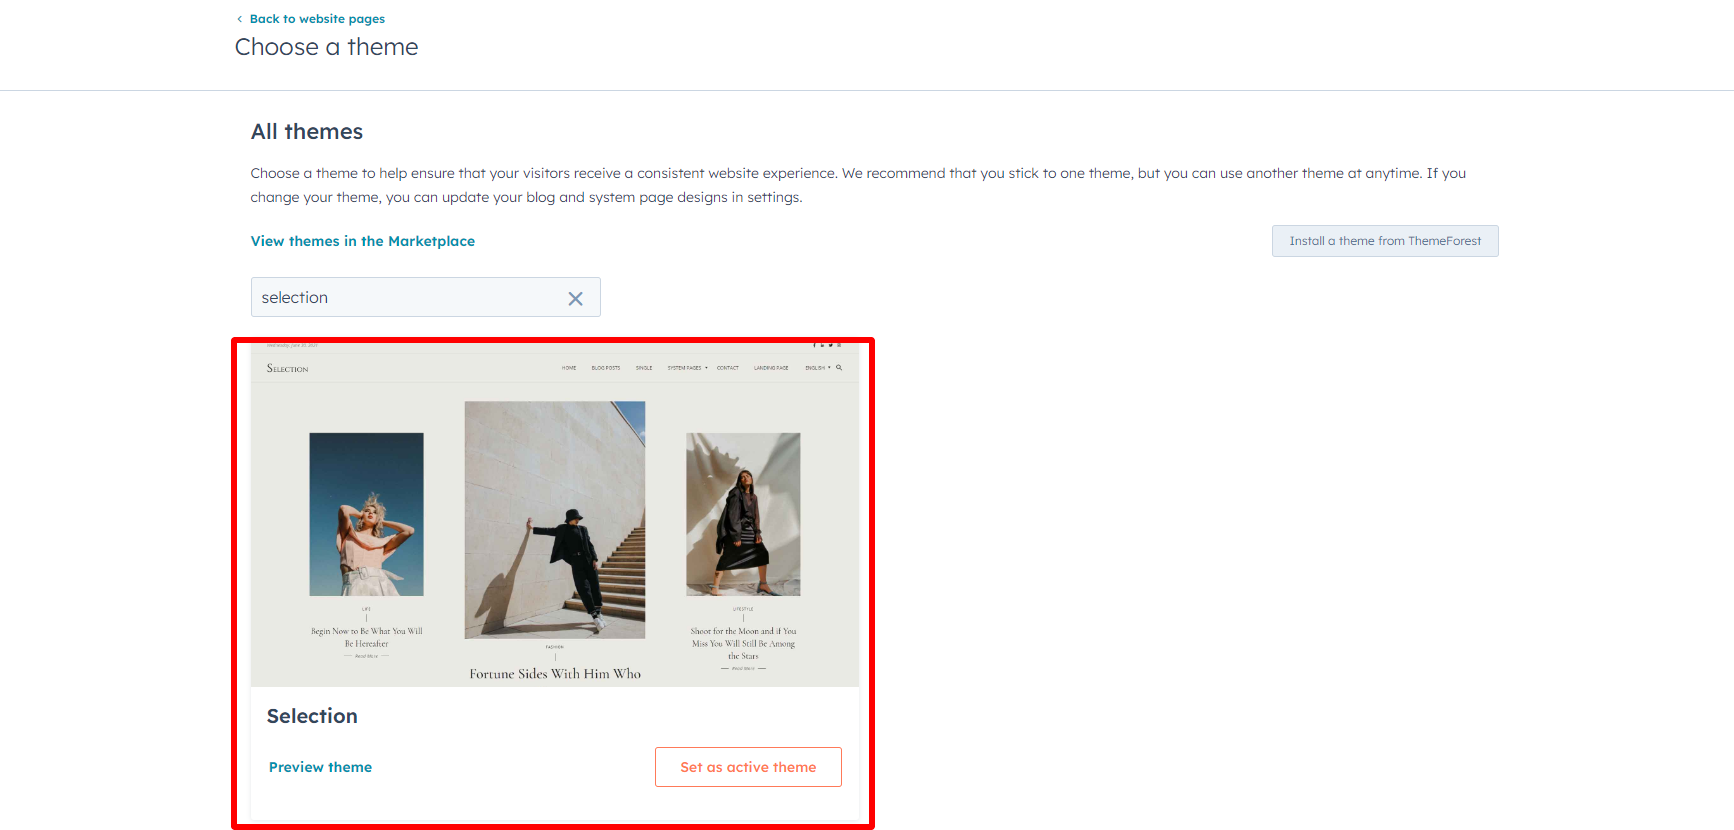
Task: Select Blog Posts menu item in preview
Action: tap(606, 368)
